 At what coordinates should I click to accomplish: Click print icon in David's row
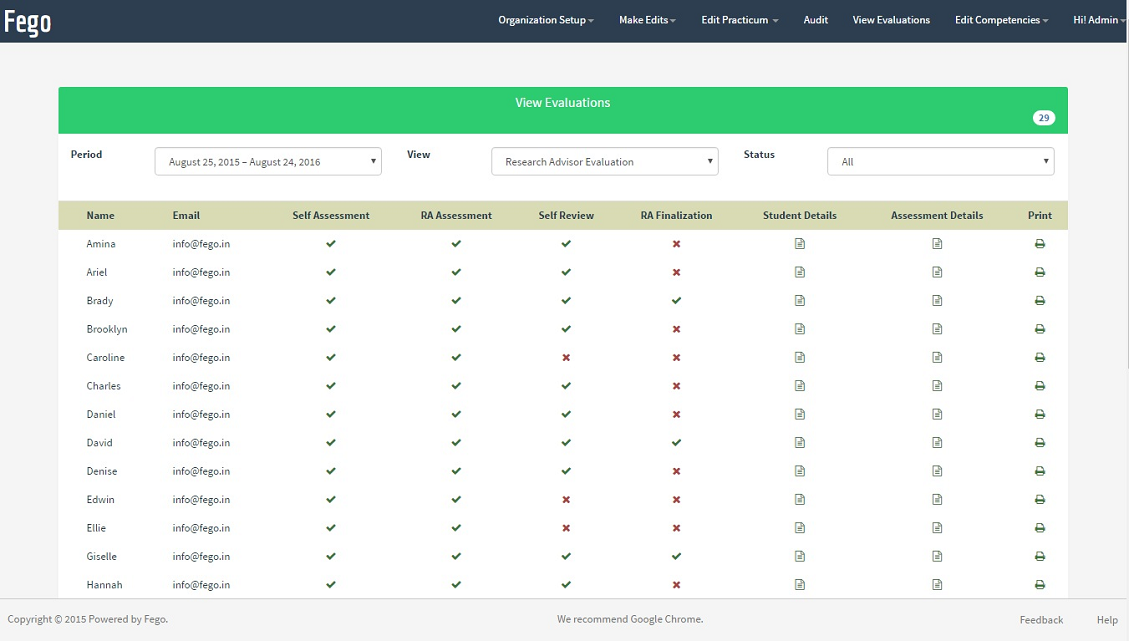click(x=1040, y=443)
